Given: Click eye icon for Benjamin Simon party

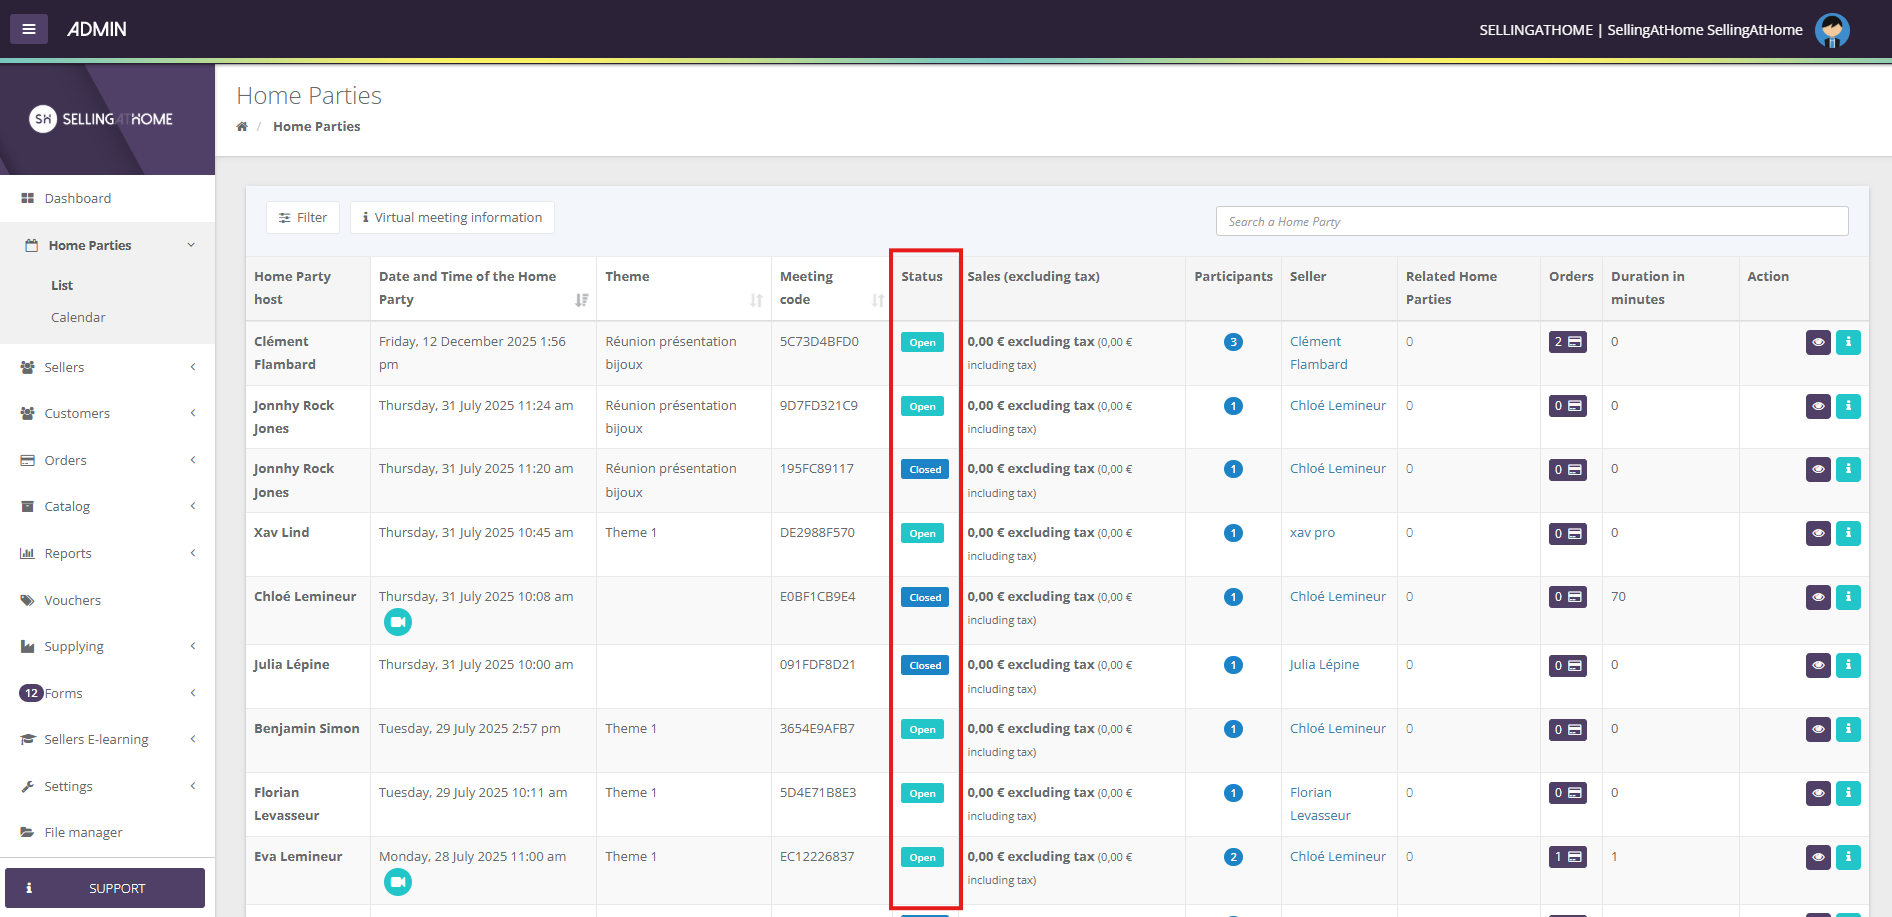Looking at the screenshot, I should coord(1818,729).
